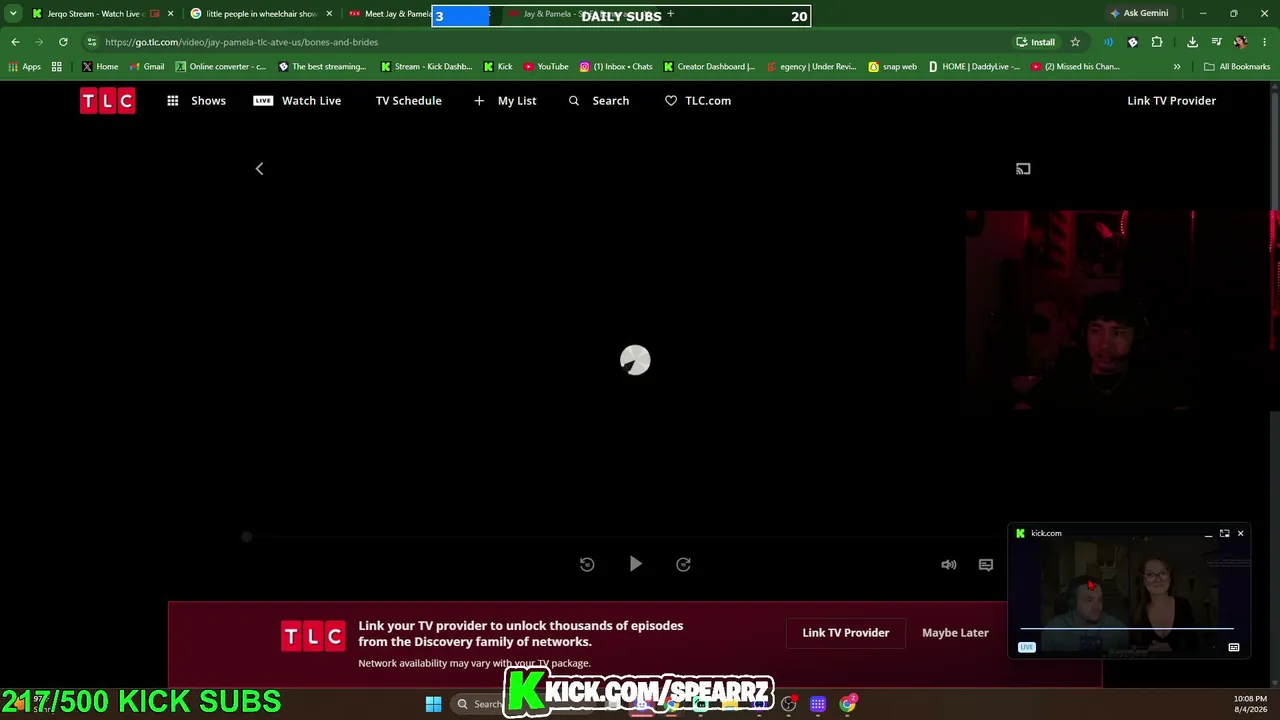Open the Windows Start menu
1280x720 pixels.
(x=433, y=704)
